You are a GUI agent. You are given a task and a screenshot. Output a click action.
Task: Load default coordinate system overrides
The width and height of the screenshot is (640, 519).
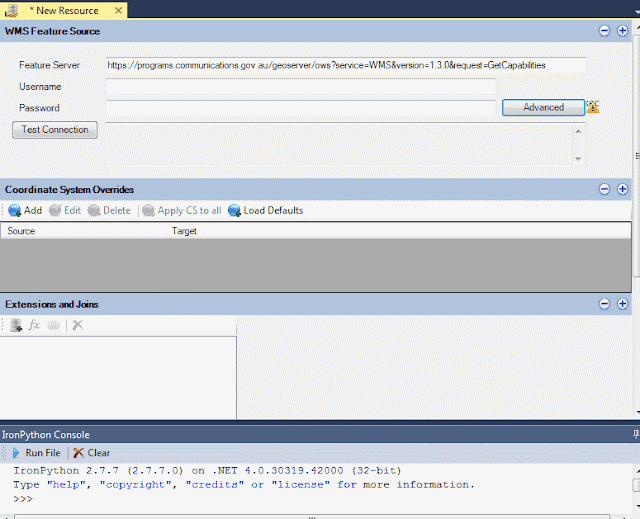click(x=266, y=211)
